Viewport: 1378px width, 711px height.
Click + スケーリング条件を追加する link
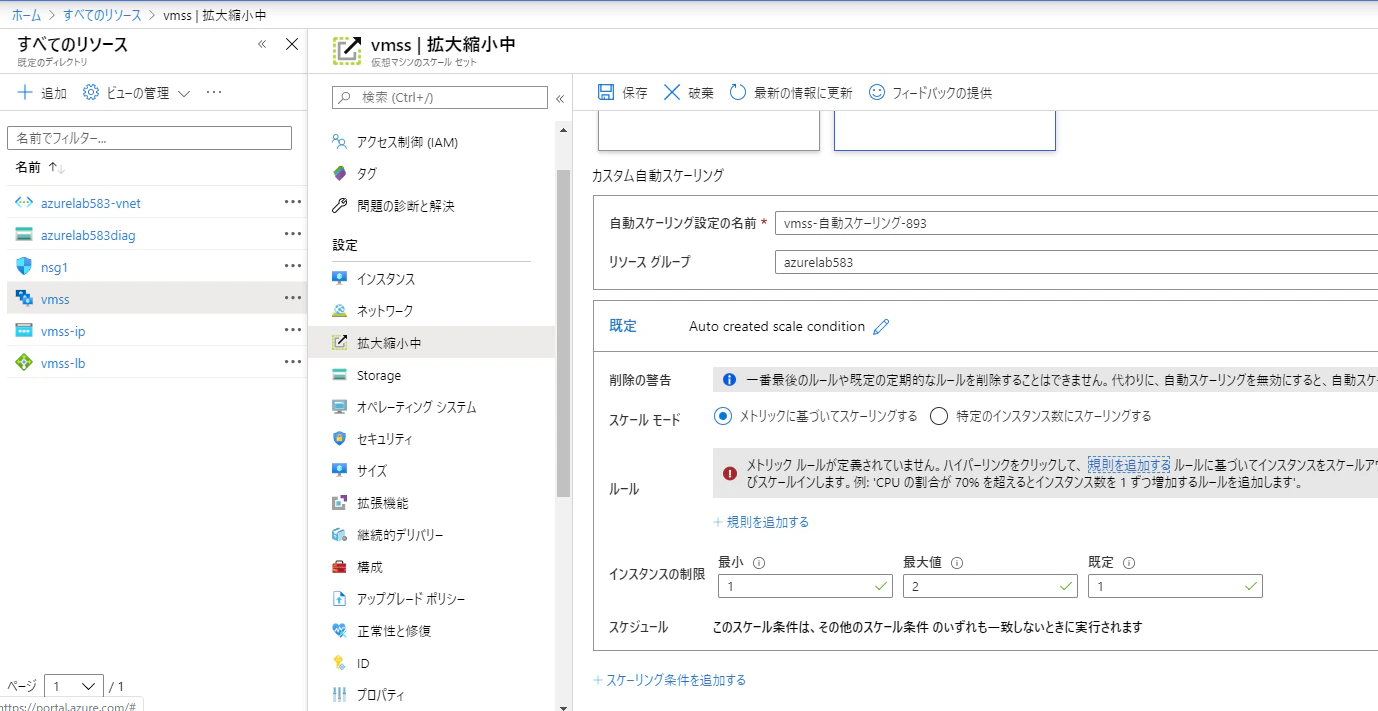pos(669,680)
